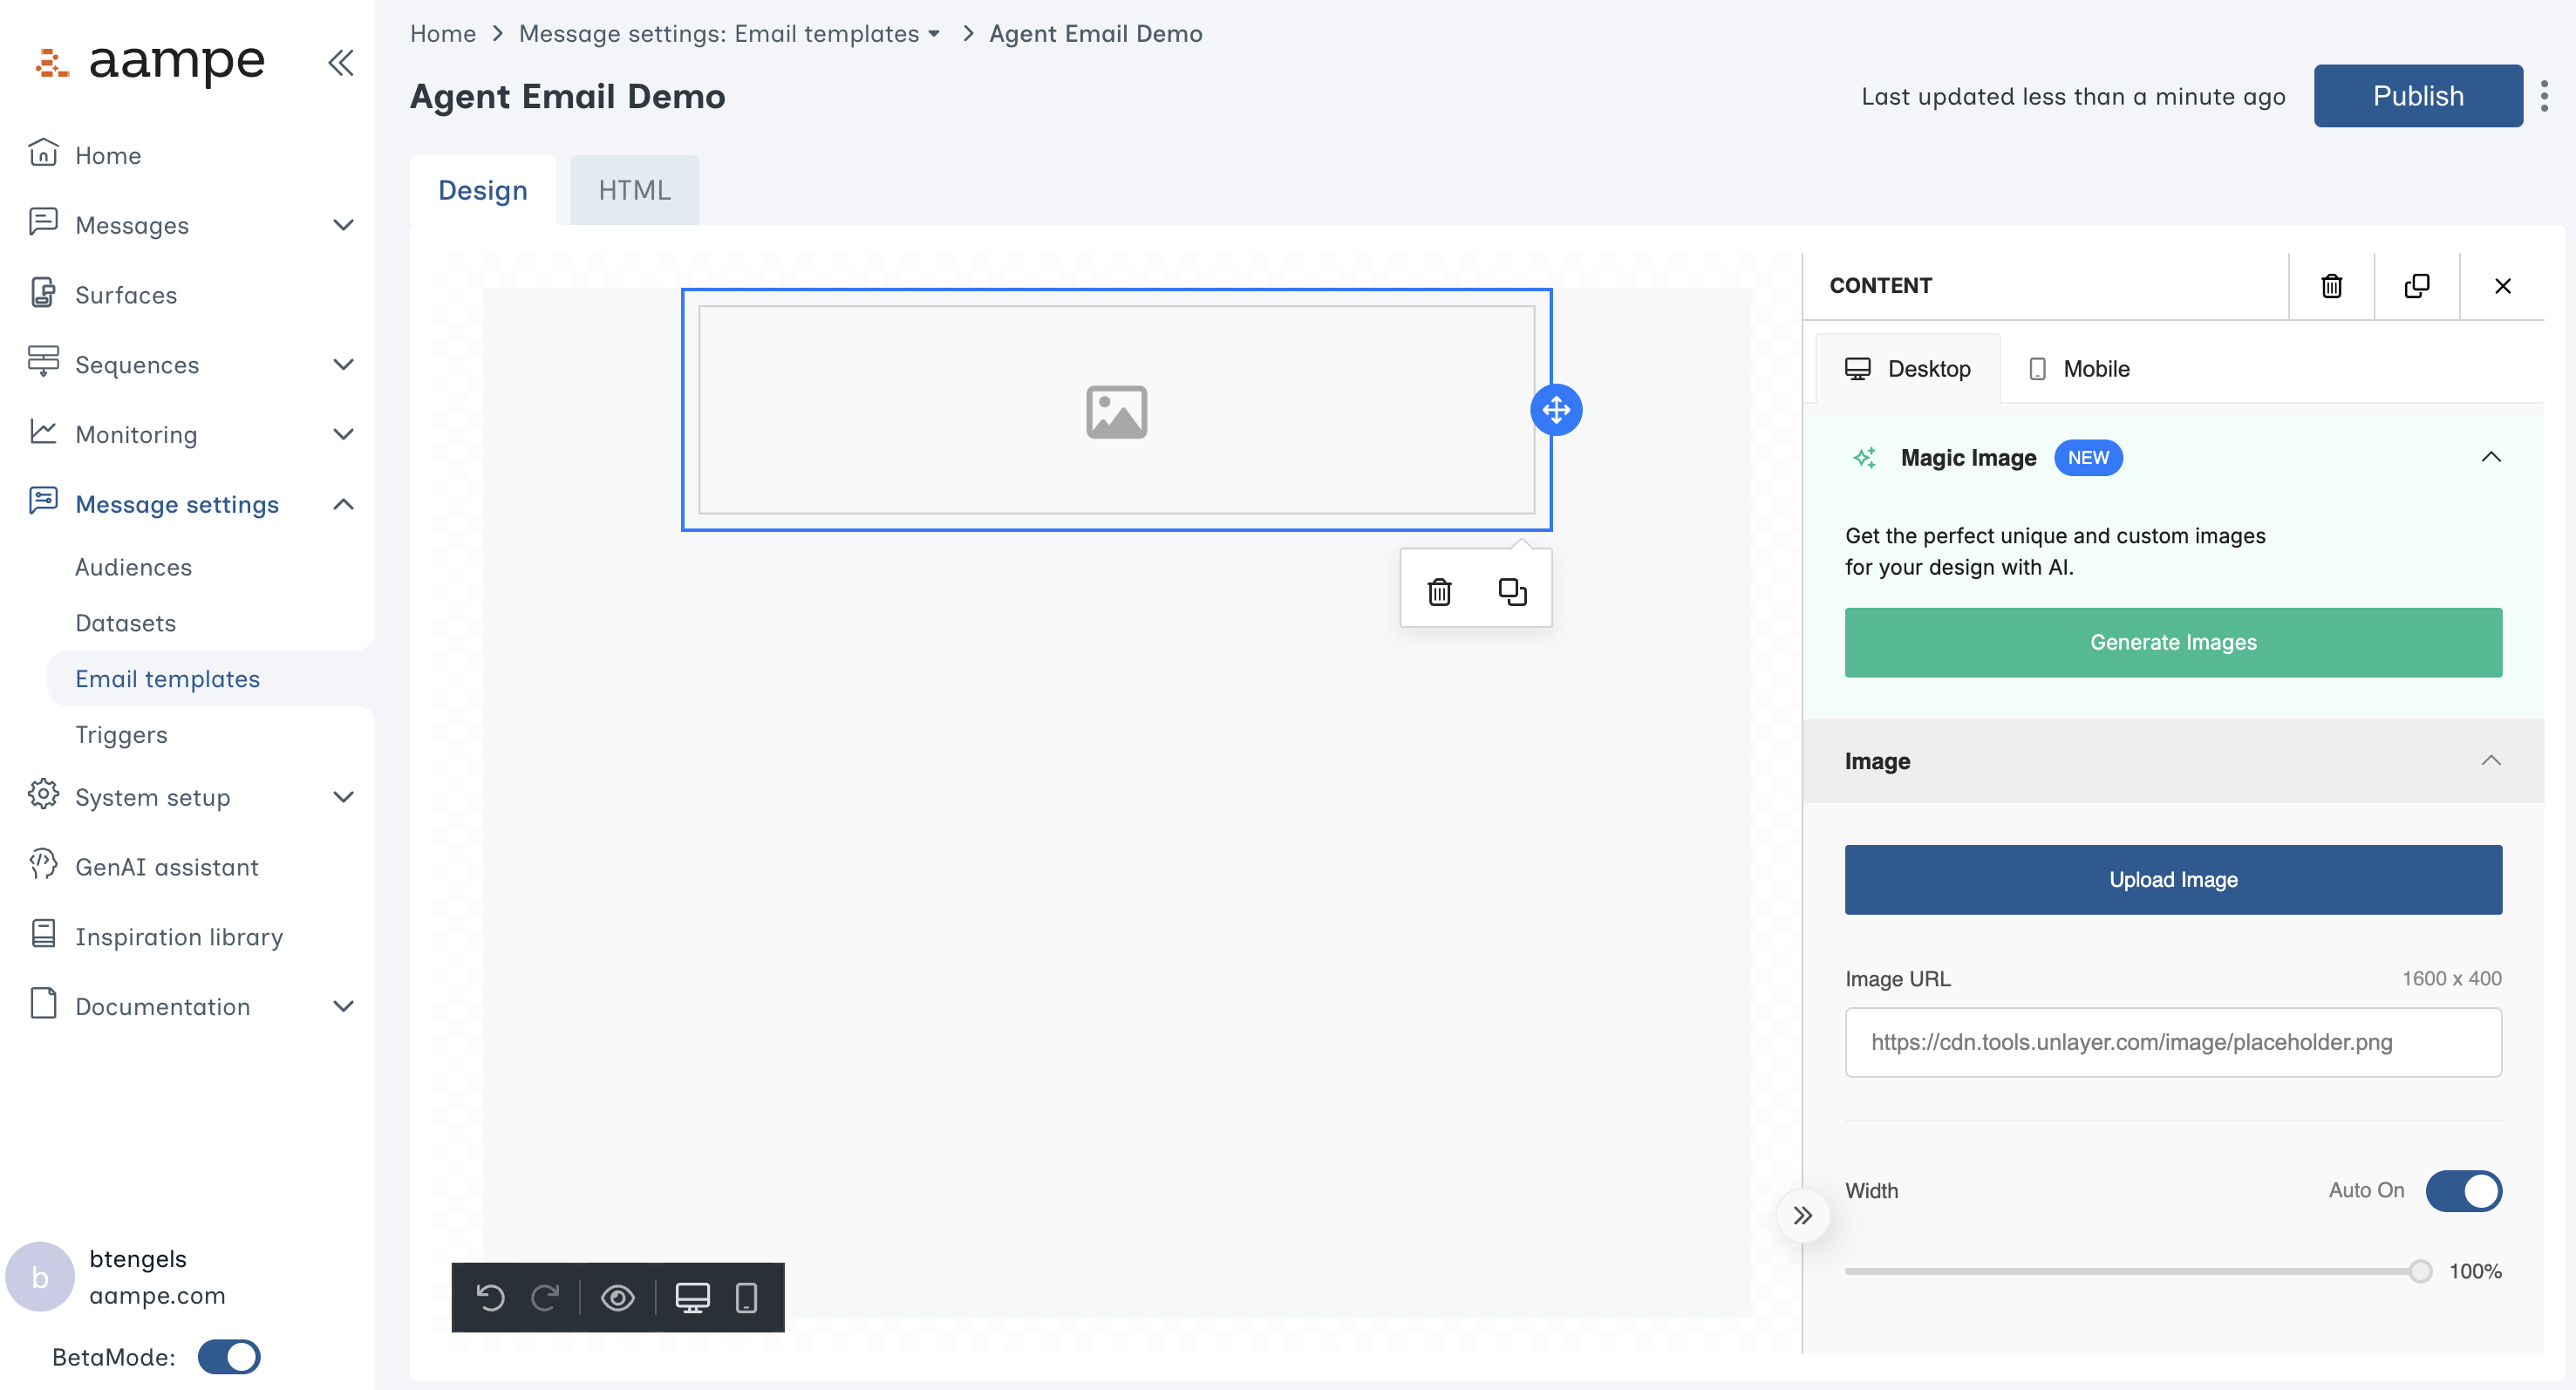Open the three-dot menu next to Publish
The height and width of the screenshot is (1390, 2576).
pos(2544,96)
